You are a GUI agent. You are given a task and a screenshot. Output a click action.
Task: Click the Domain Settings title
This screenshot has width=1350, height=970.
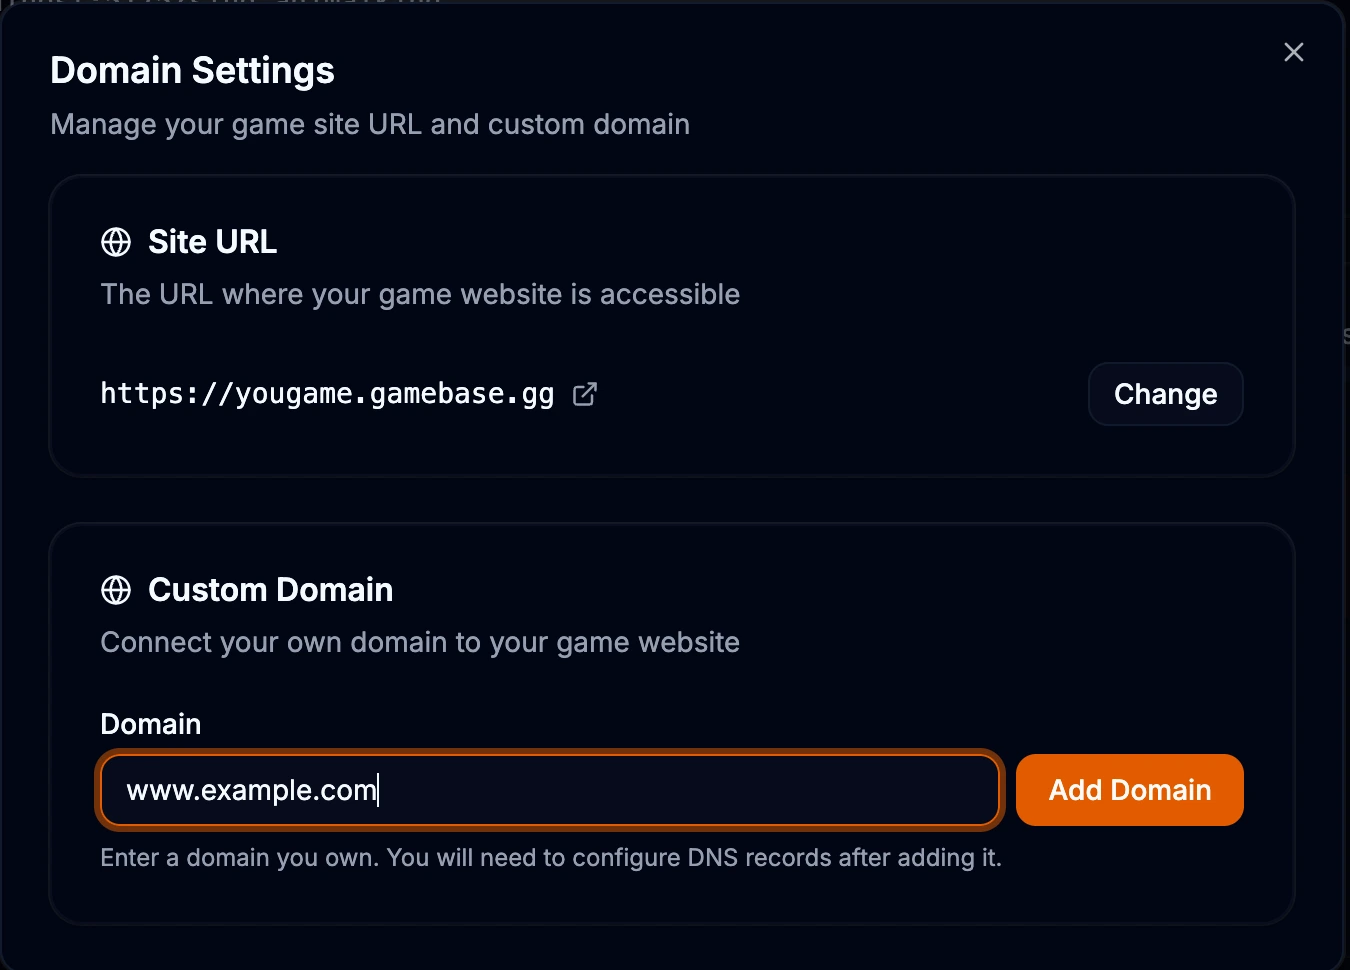pos(192,70)
